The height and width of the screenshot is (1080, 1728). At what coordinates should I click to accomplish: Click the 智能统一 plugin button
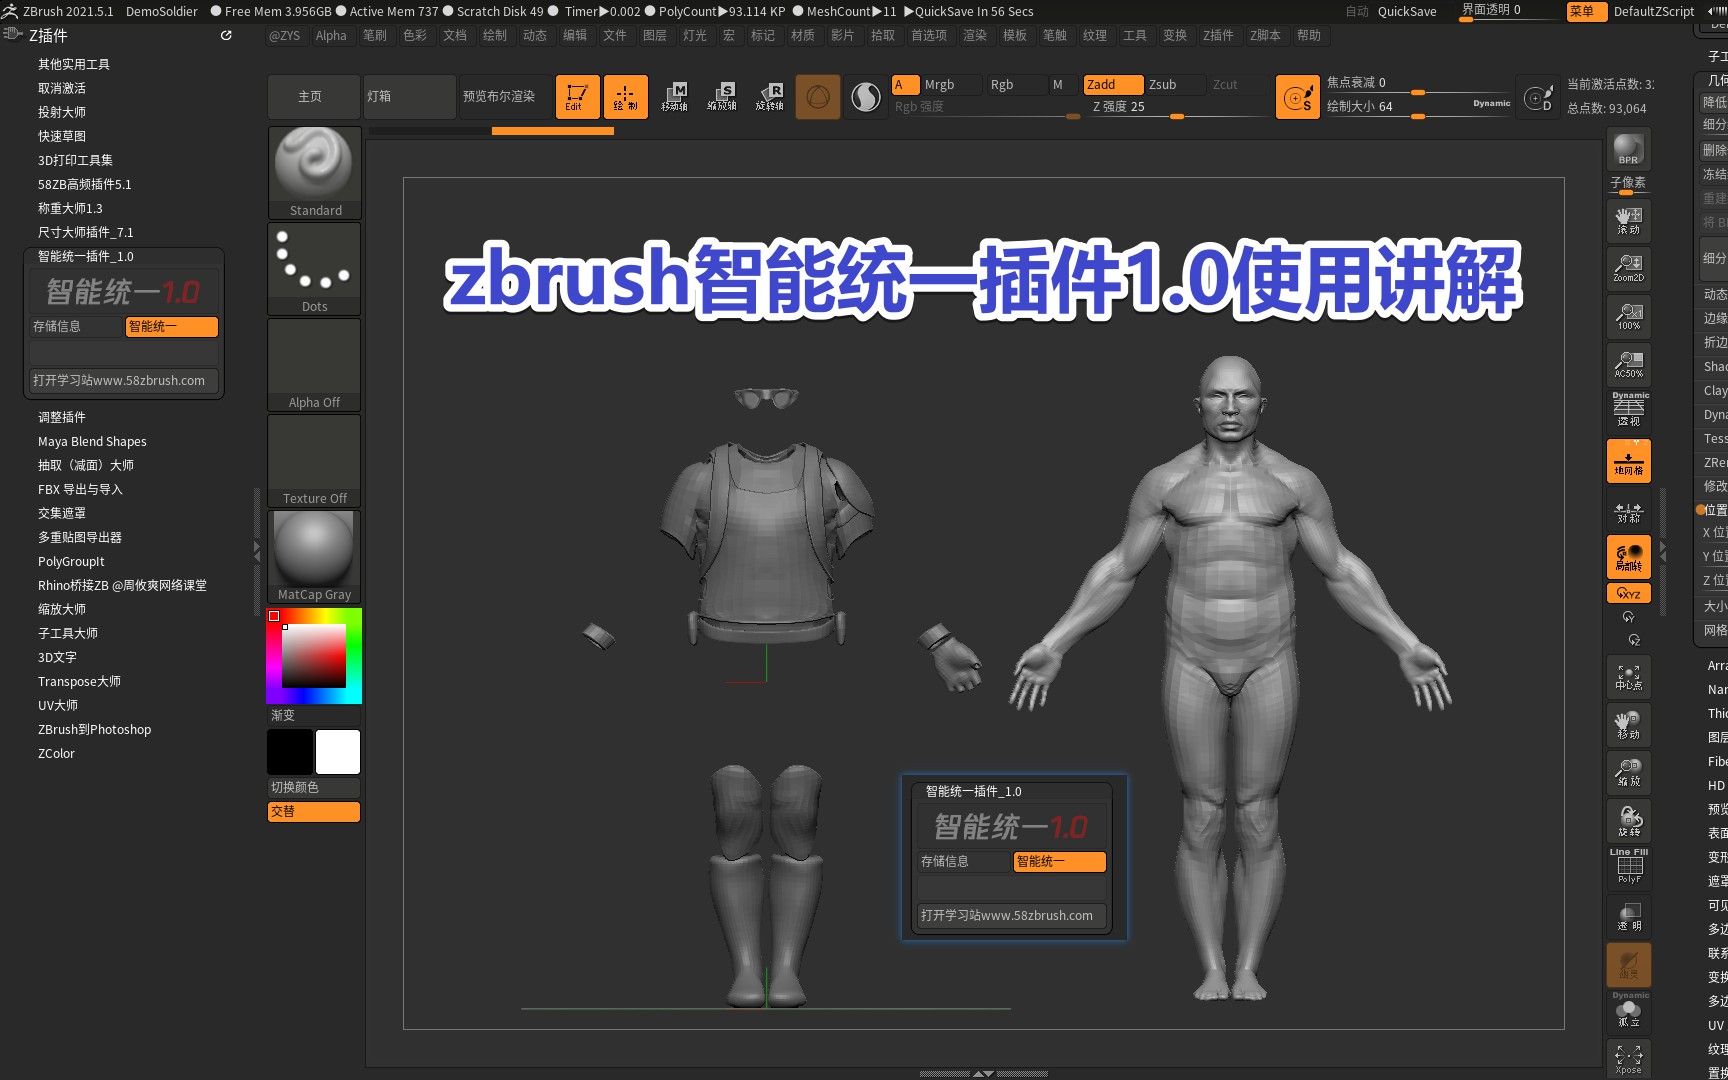coord(171,327)
